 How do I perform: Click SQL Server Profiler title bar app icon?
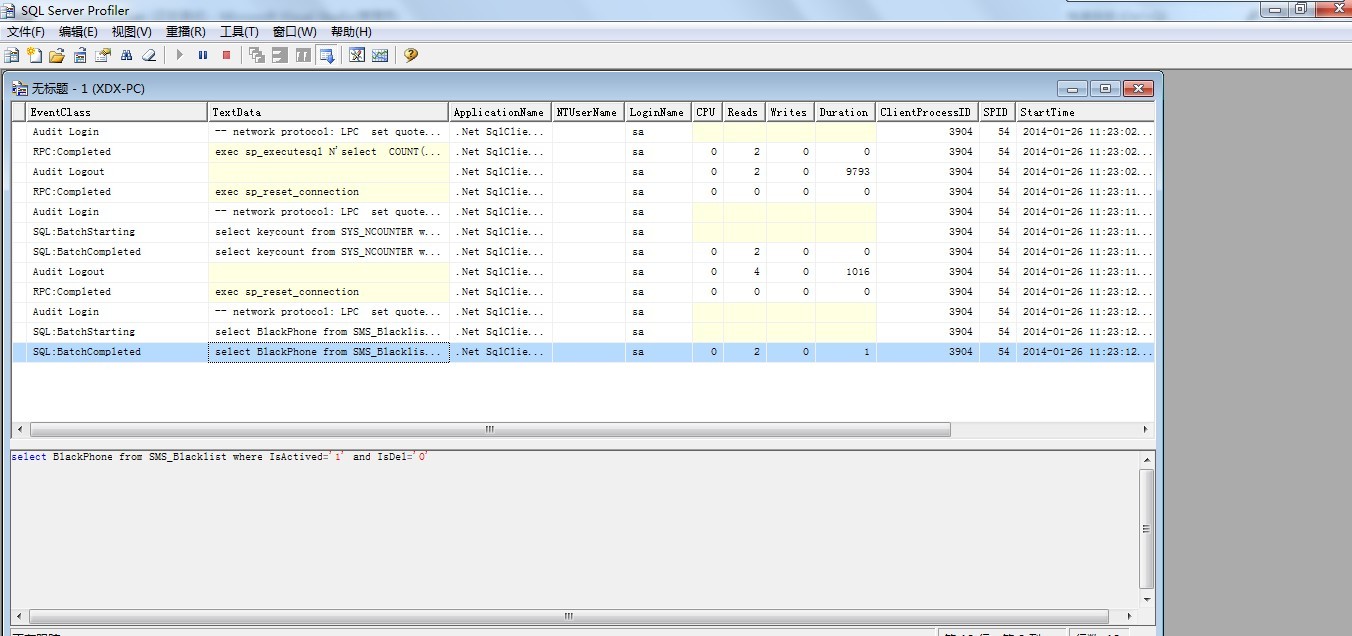point(9,10)
